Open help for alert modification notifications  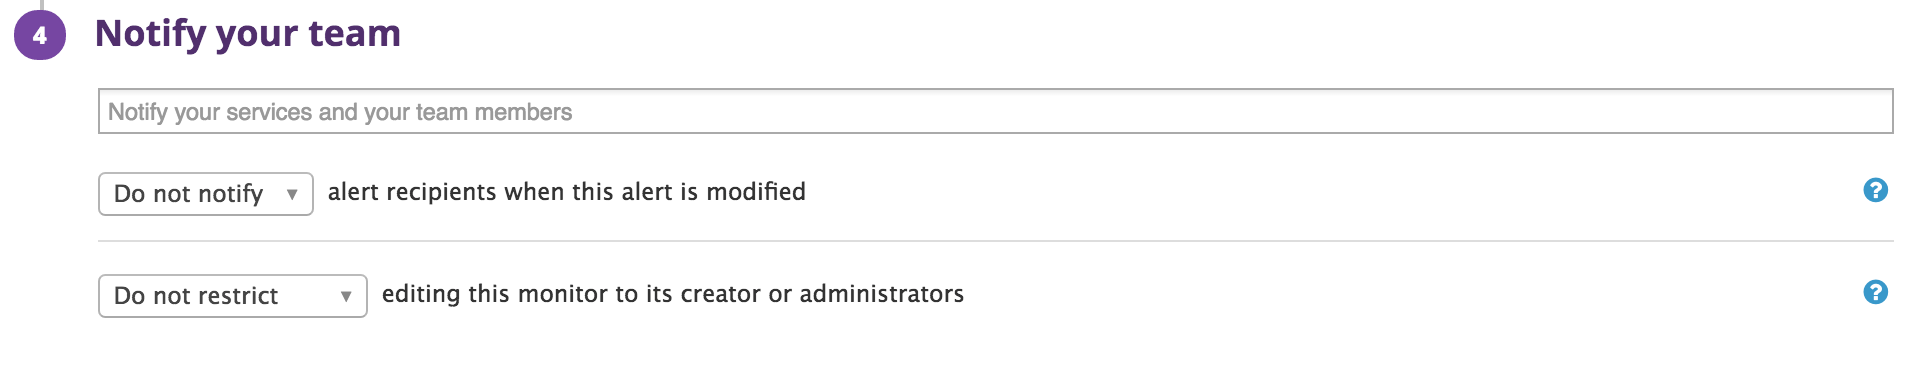[x=1876, y=190]
